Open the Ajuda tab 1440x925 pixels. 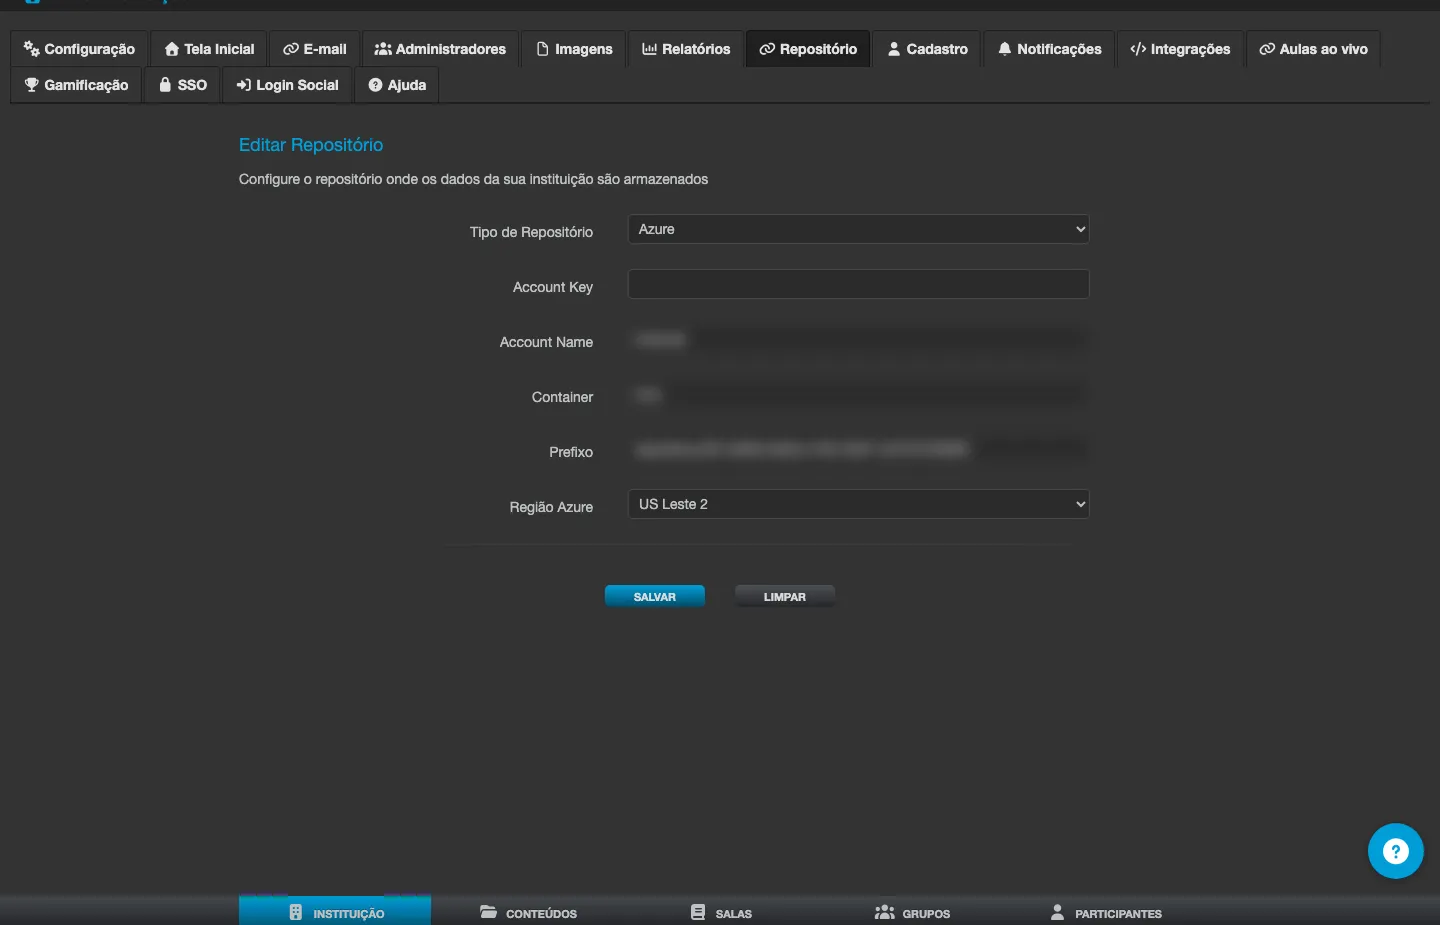[x=397, y=85]
